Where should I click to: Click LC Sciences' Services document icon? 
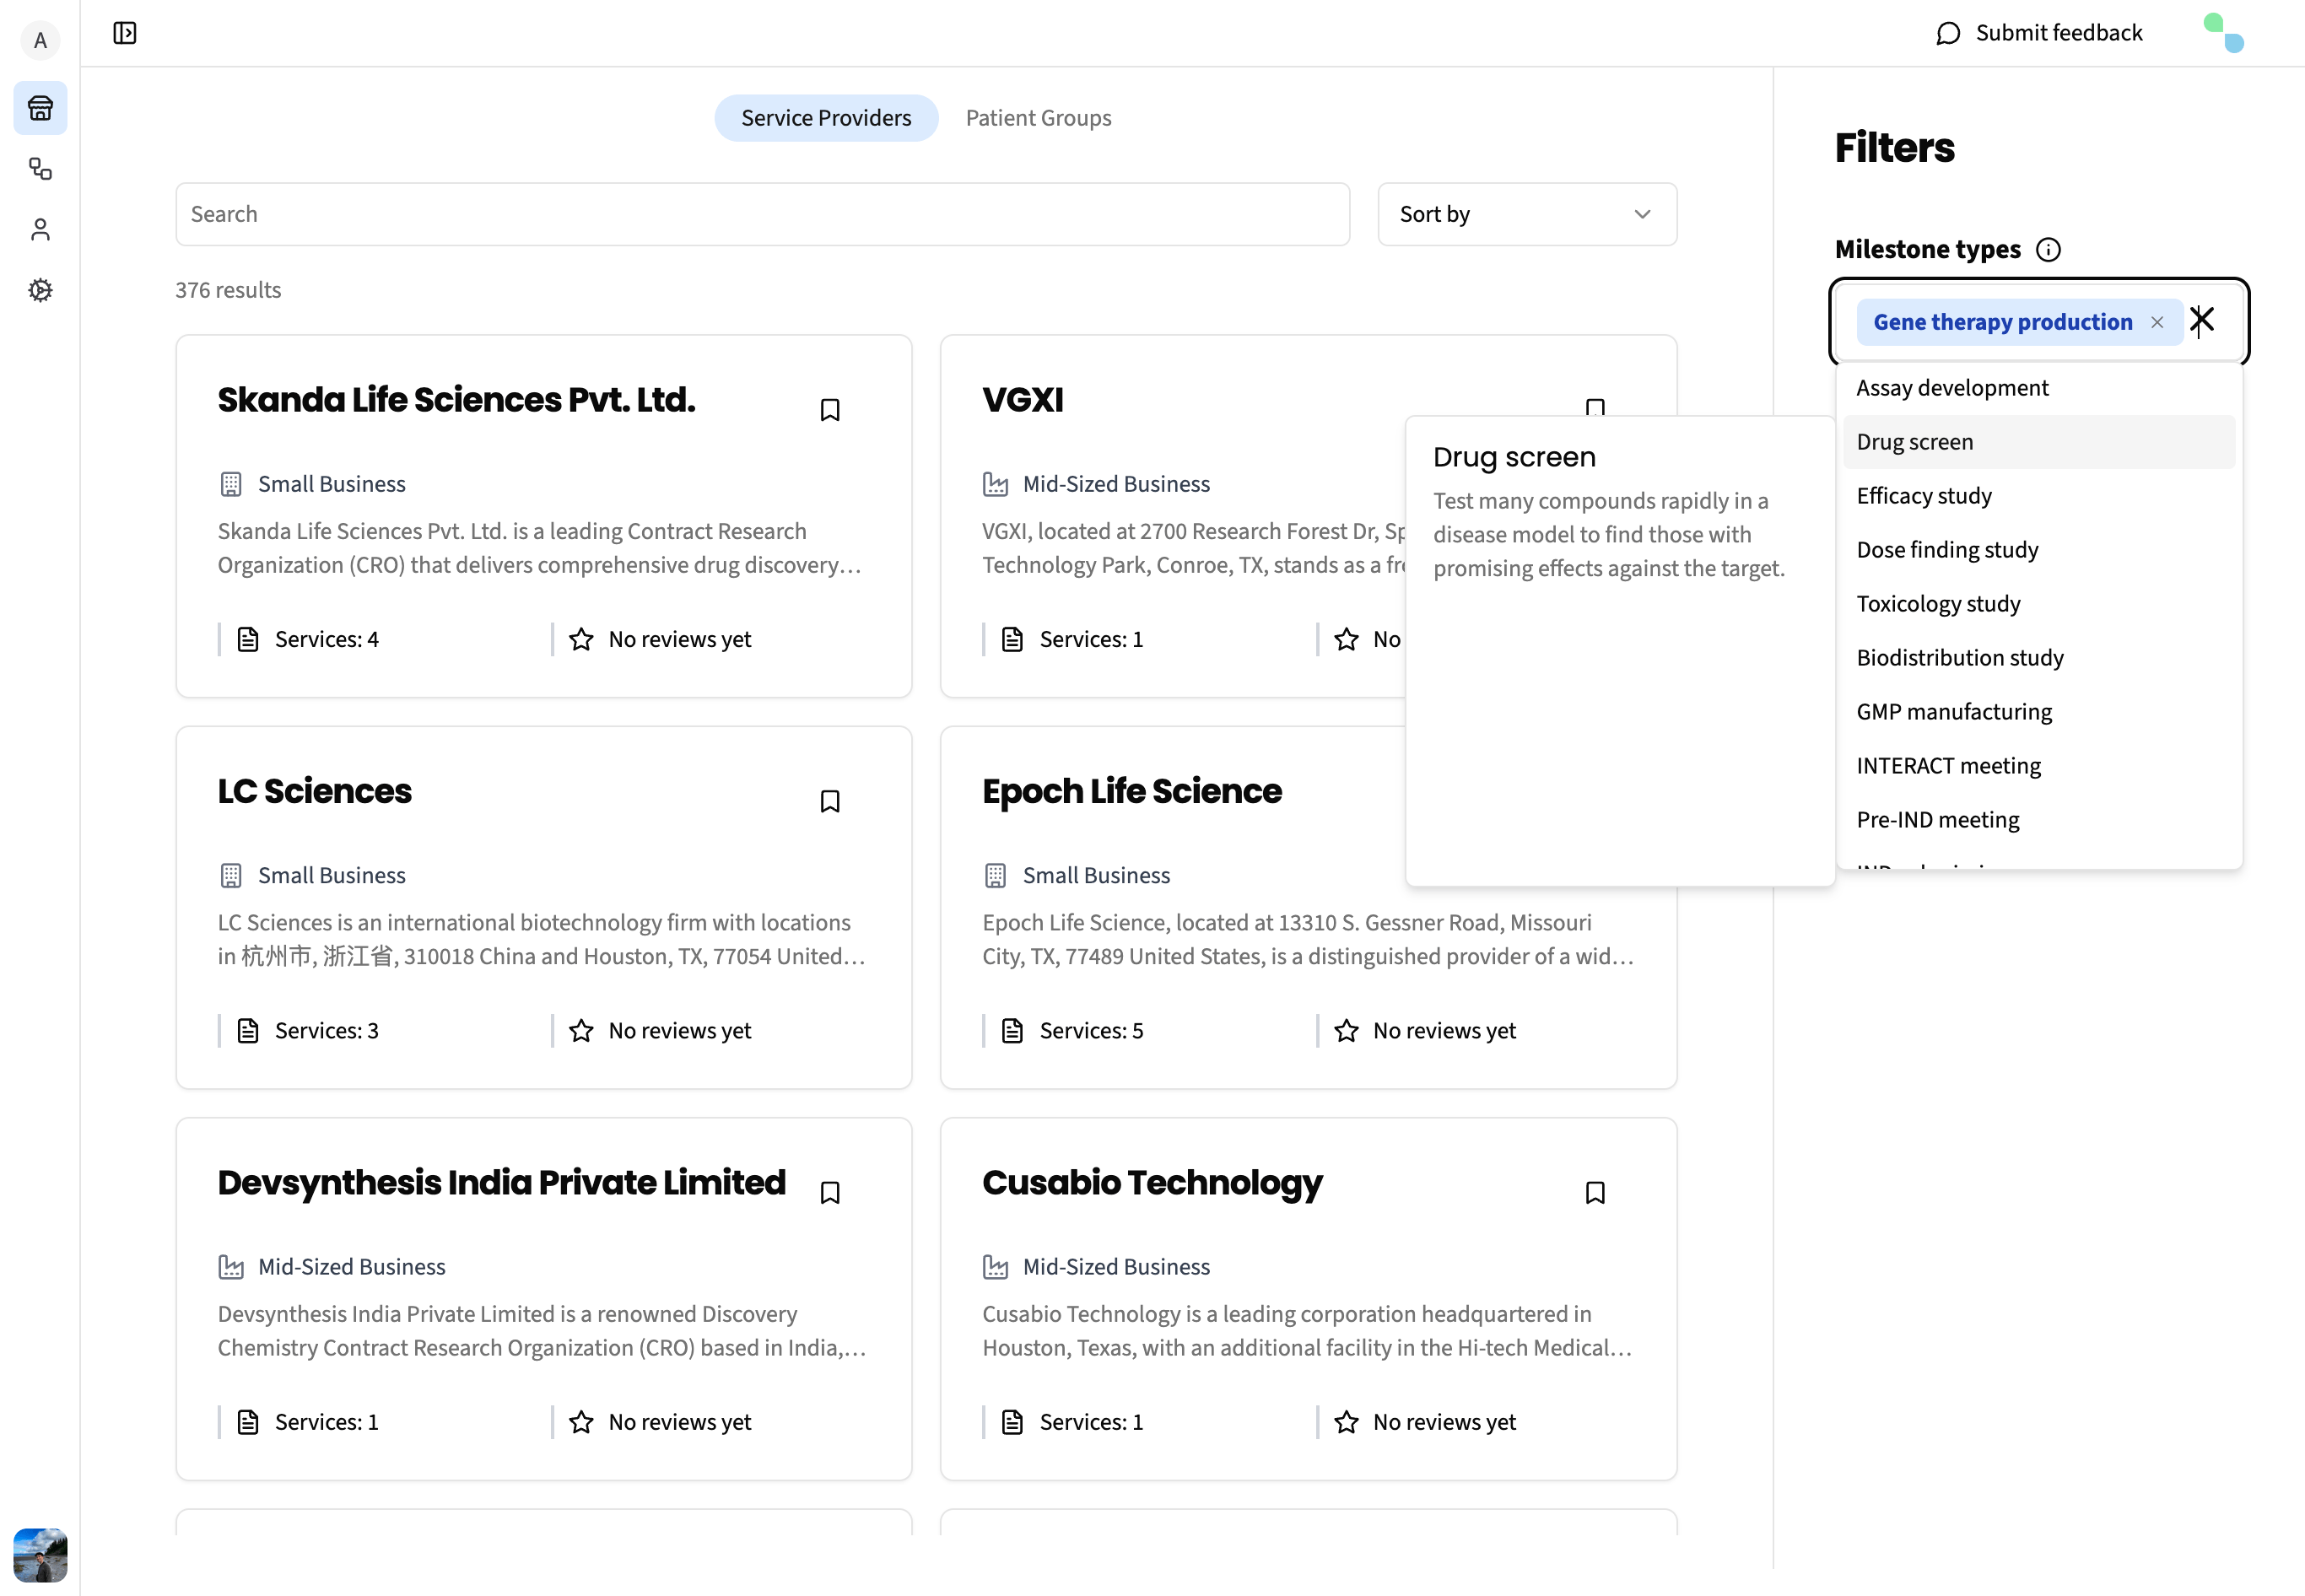(x=248, y=1031)
